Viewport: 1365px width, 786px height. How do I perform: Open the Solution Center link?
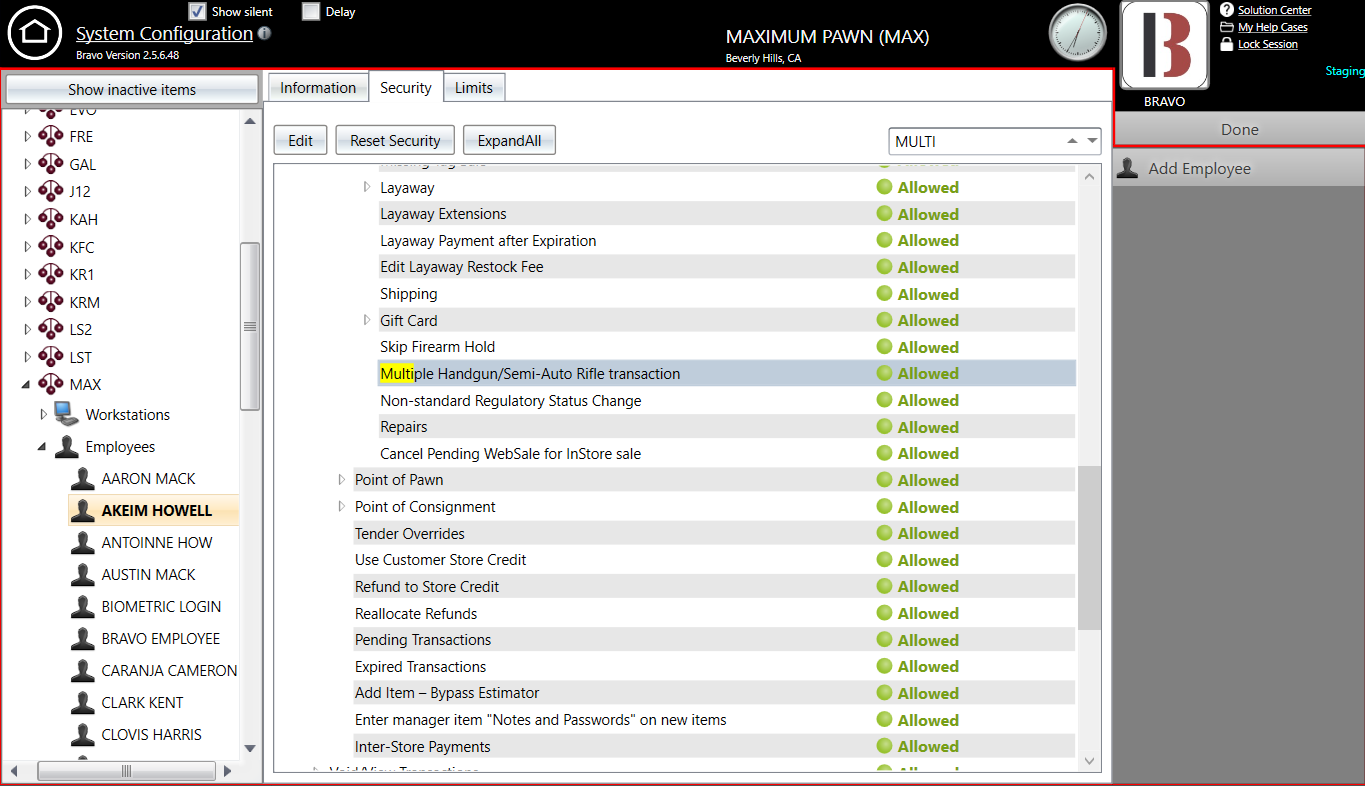pos(1274,10)
